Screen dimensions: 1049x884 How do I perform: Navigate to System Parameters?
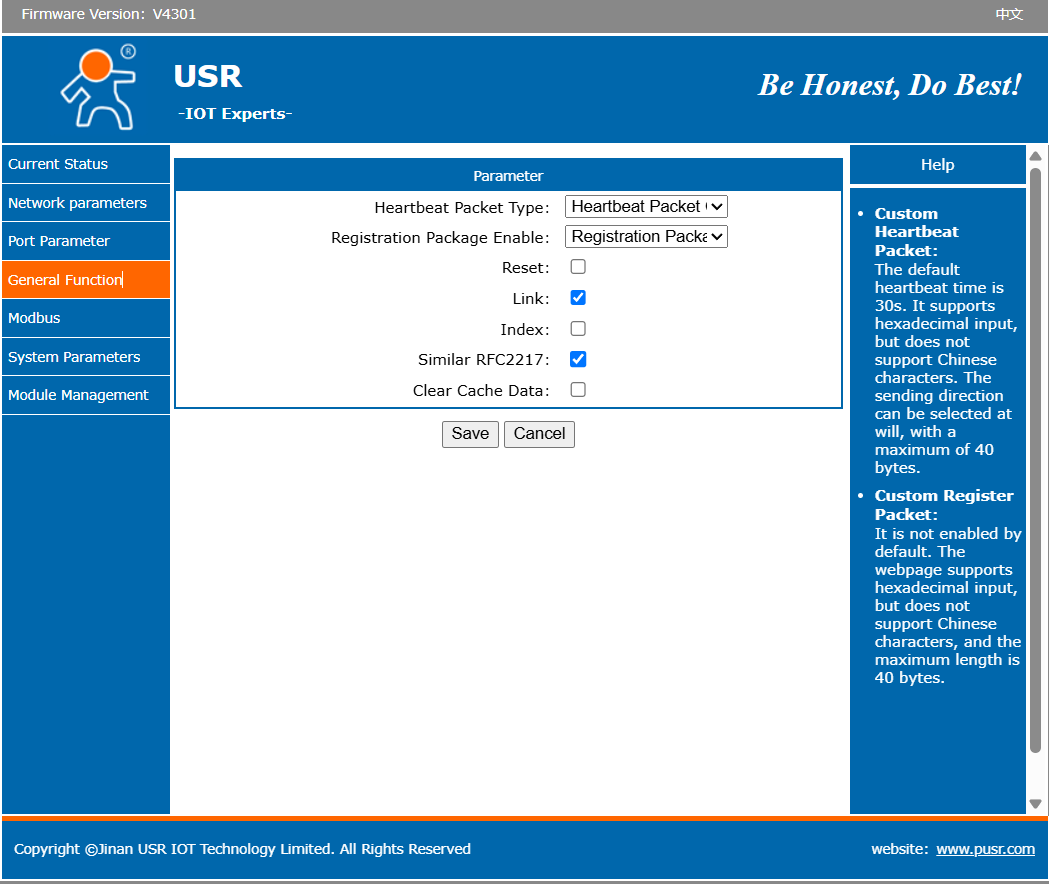[x=74, y=357]
